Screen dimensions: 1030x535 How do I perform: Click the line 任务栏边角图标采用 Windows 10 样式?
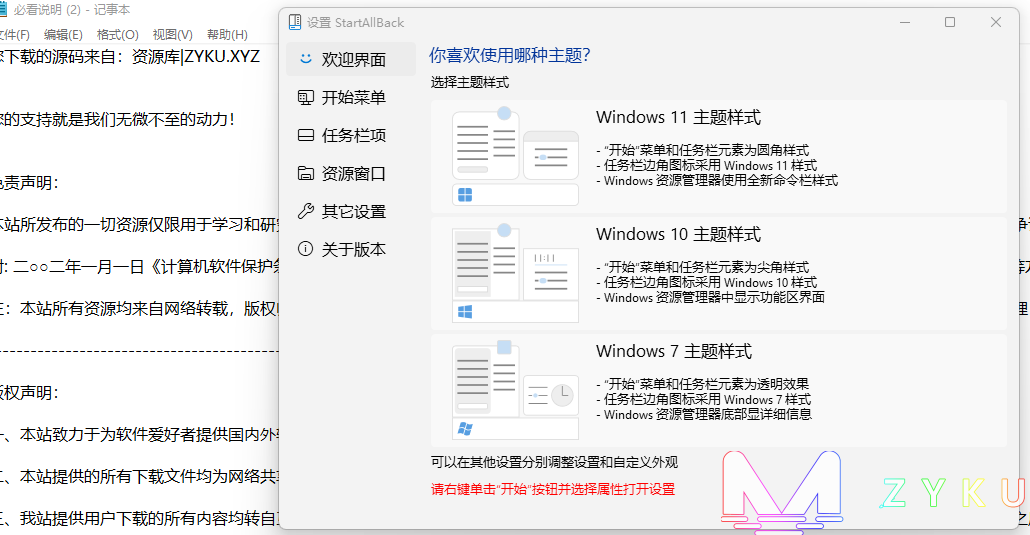tap(707, 283)
